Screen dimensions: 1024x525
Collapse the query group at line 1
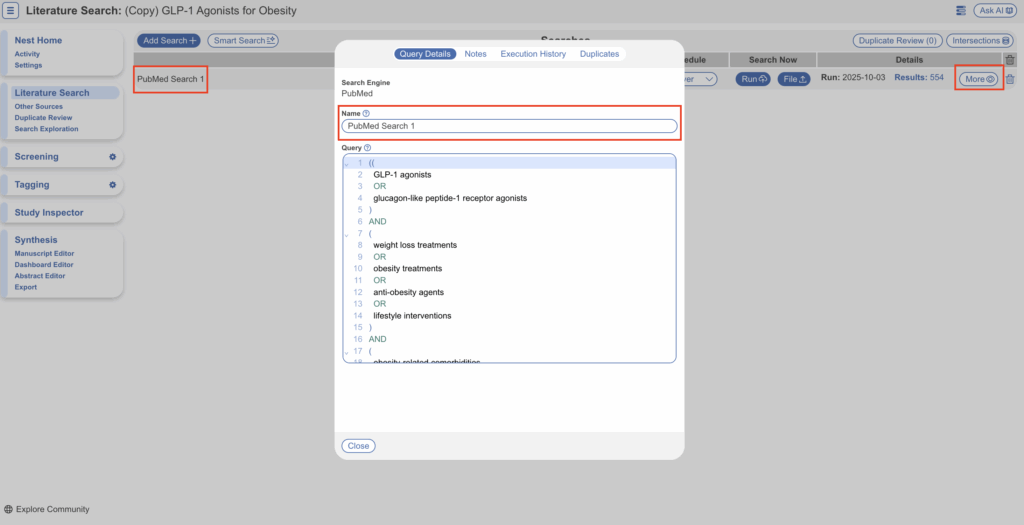[x=347, y=163]
